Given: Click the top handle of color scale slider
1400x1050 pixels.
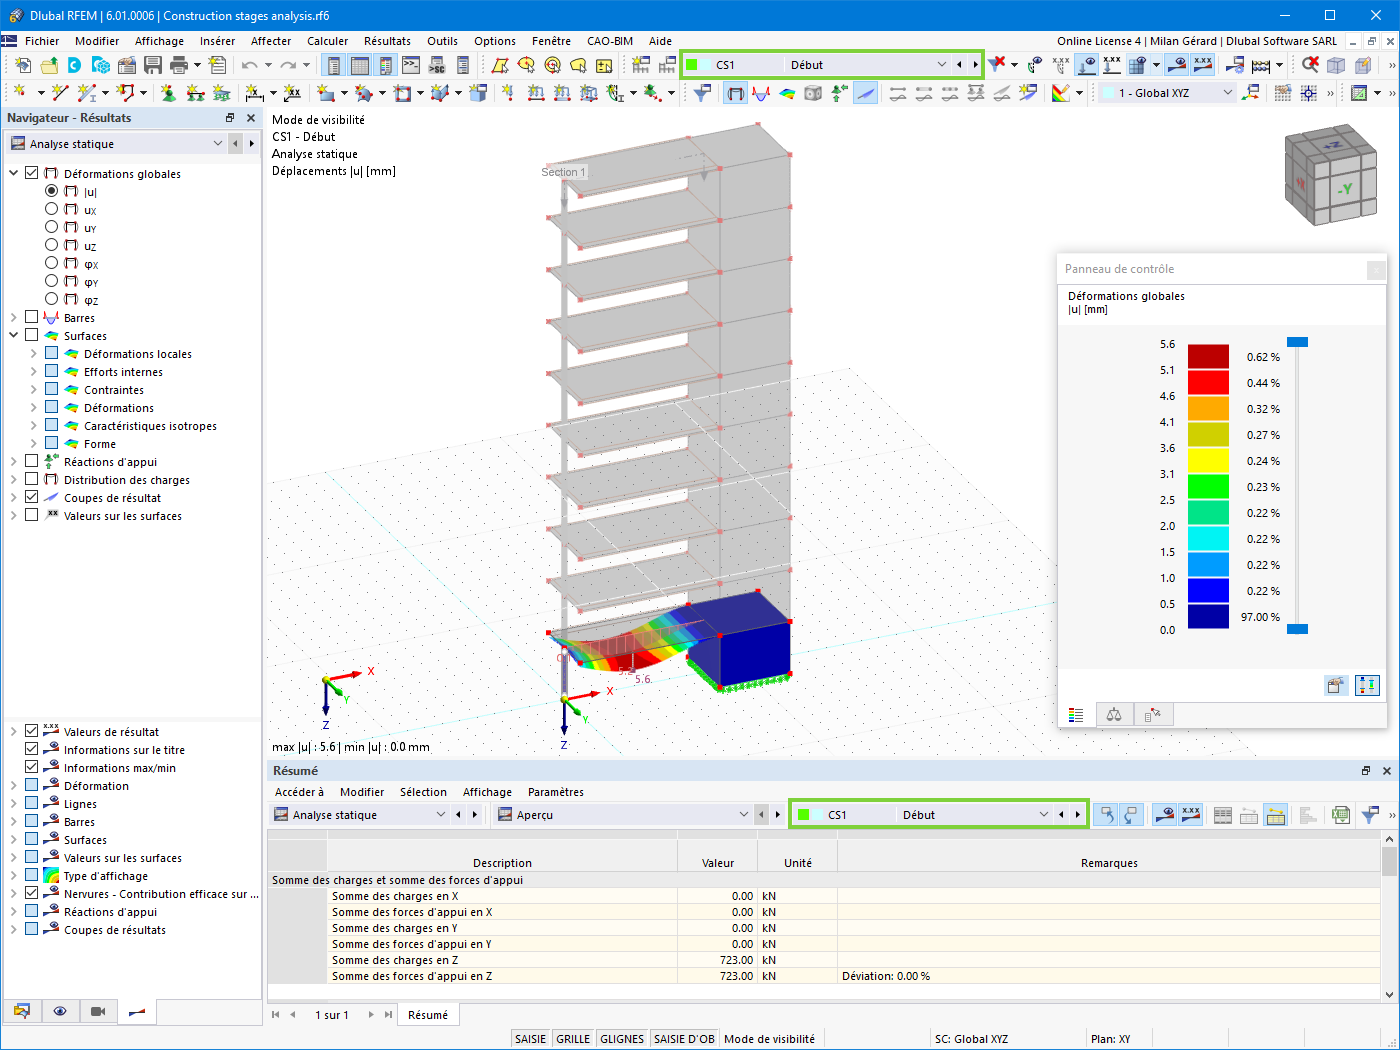Looking at the screenshot, I should 1297,342.
